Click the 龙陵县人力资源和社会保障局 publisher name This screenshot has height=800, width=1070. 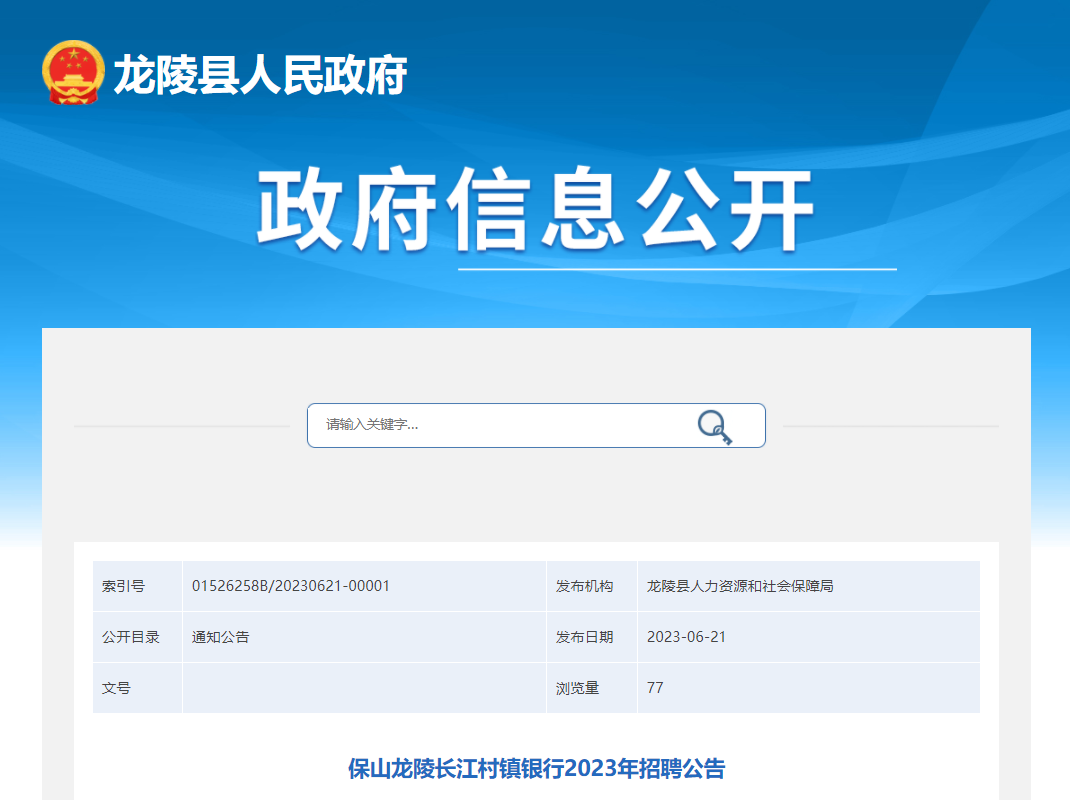(x=740, y=586)
